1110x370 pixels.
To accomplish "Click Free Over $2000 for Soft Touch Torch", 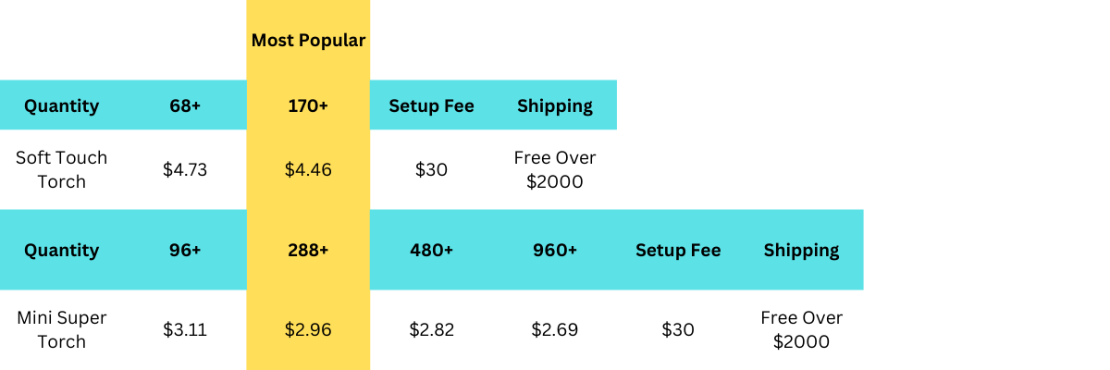I will pos(554,170).
